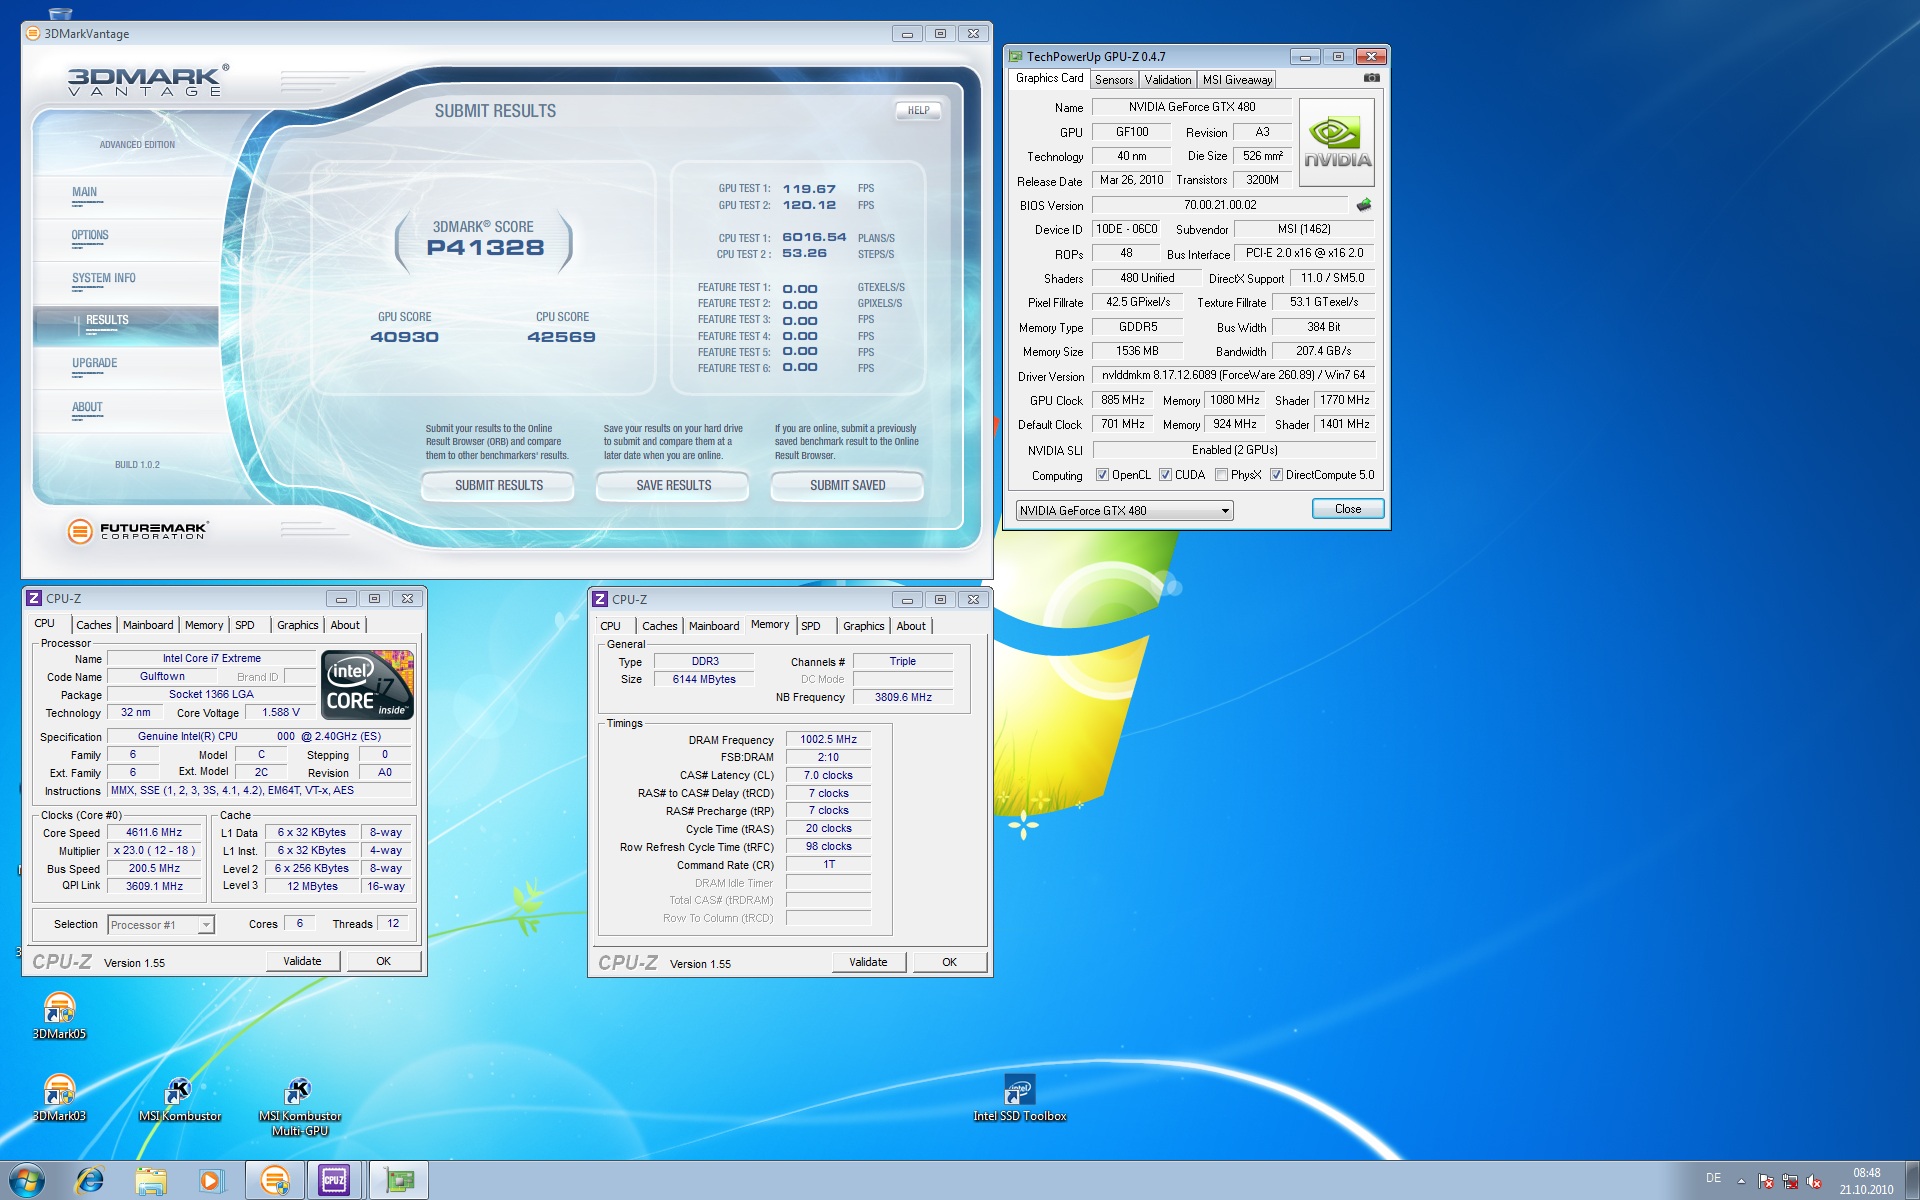Toggle the DirectCompute 5.0 checkbox
This screenshot has width=1920, height=1200.
(1276, 475)
